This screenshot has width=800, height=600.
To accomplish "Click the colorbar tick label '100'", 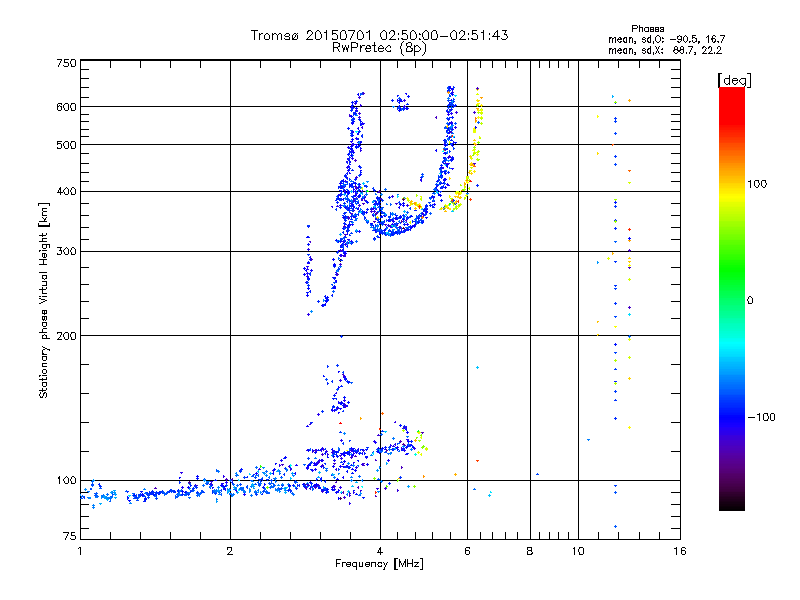I will click(x=757, y=184).
